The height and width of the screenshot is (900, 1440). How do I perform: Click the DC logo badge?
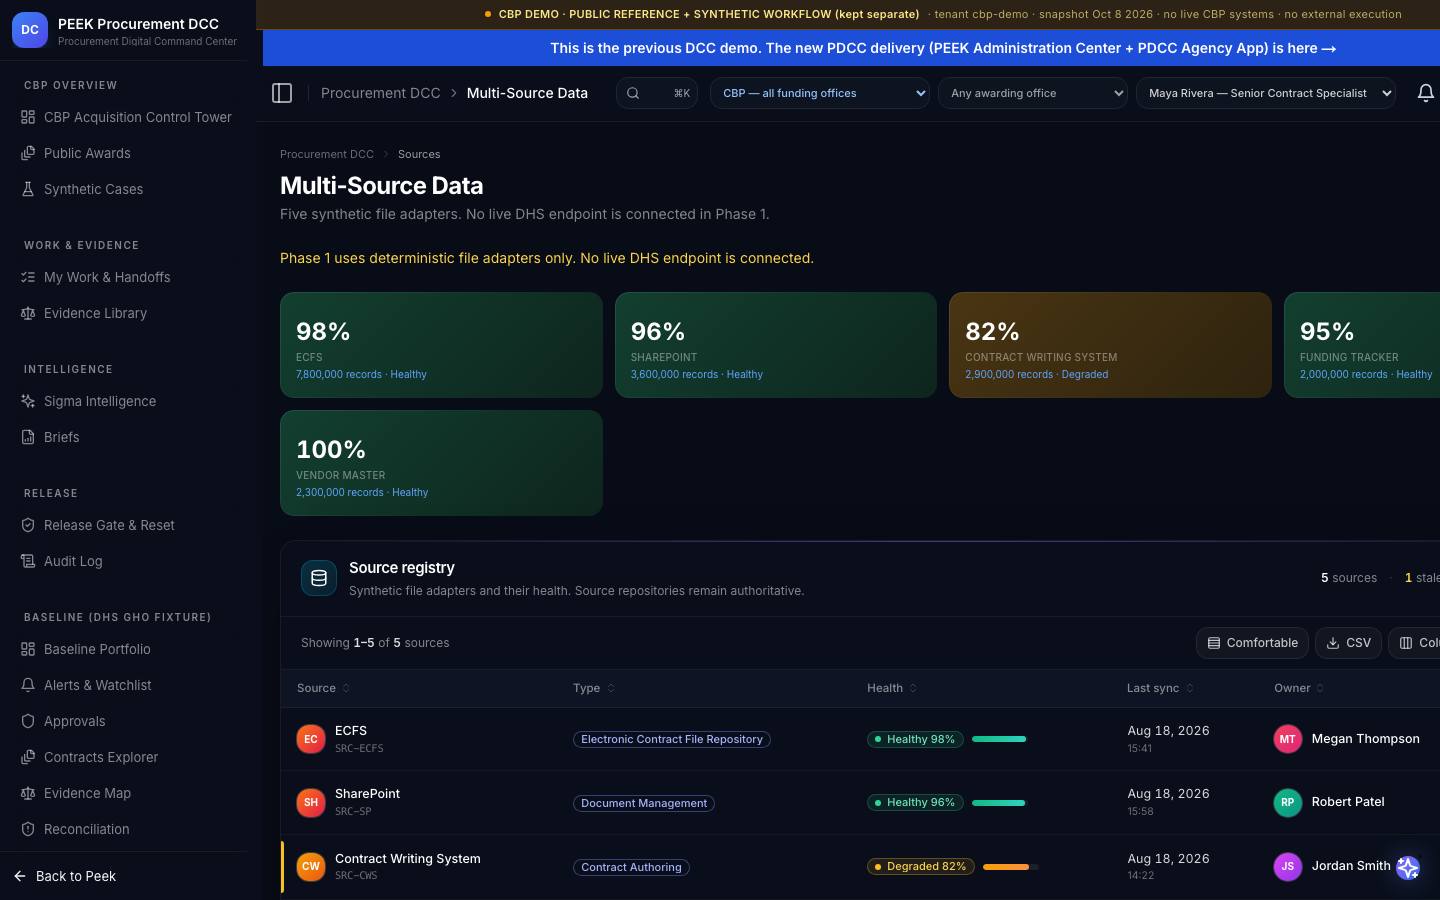point(30,30)
